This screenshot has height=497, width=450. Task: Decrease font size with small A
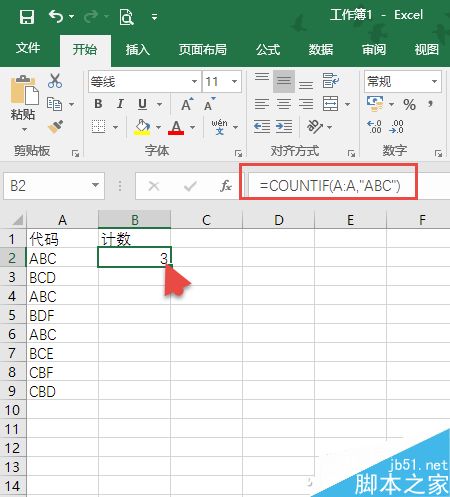tap(210, 104)
